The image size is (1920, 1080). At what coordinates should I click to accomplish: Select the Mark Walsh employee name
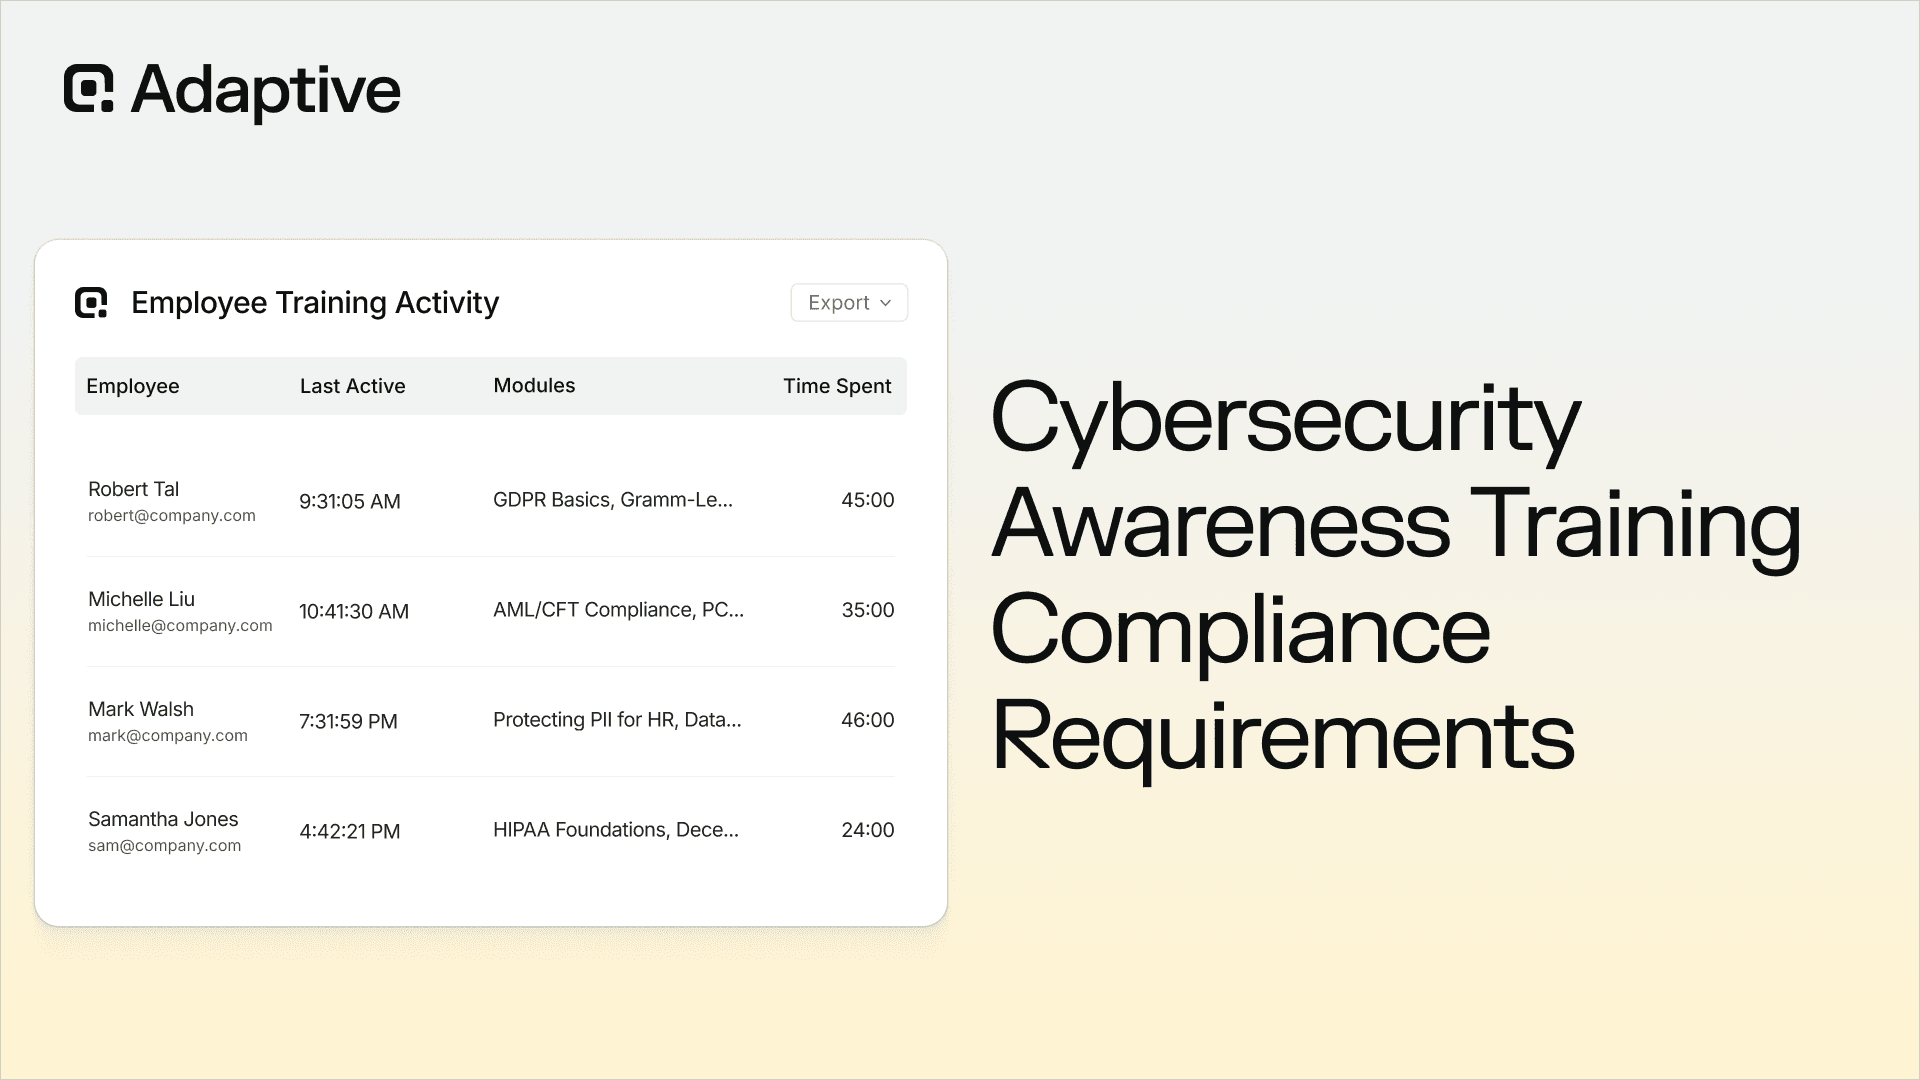coord(141,709)
